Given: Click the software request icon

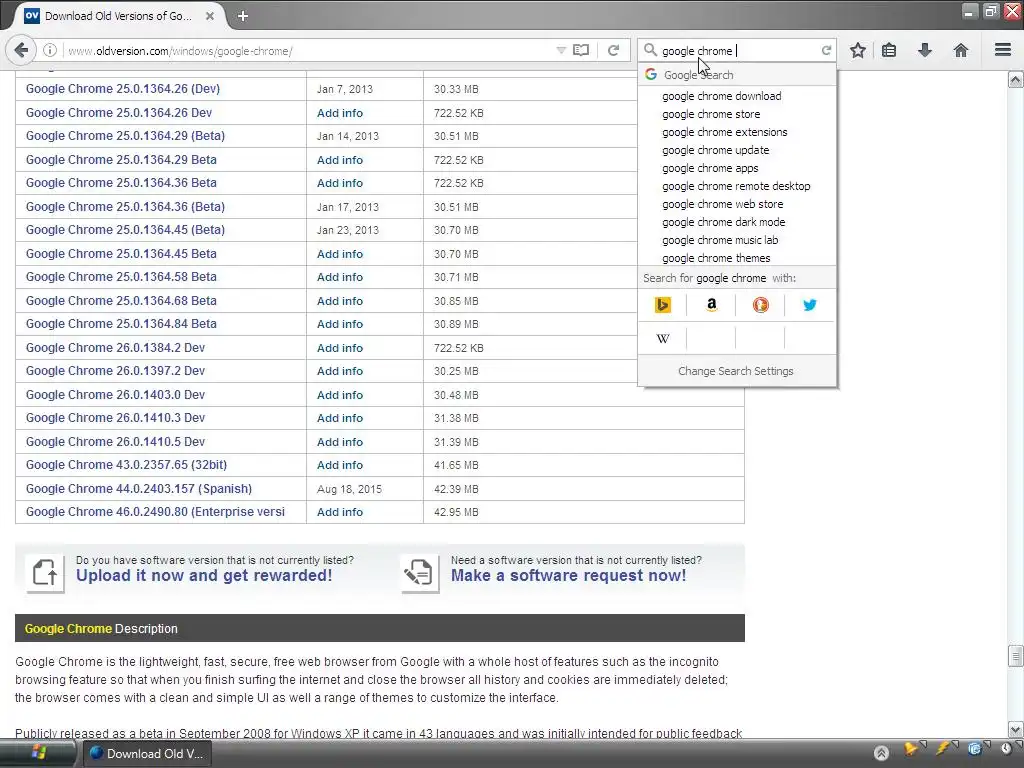Looking at the screenshot, I should point(419,573).
